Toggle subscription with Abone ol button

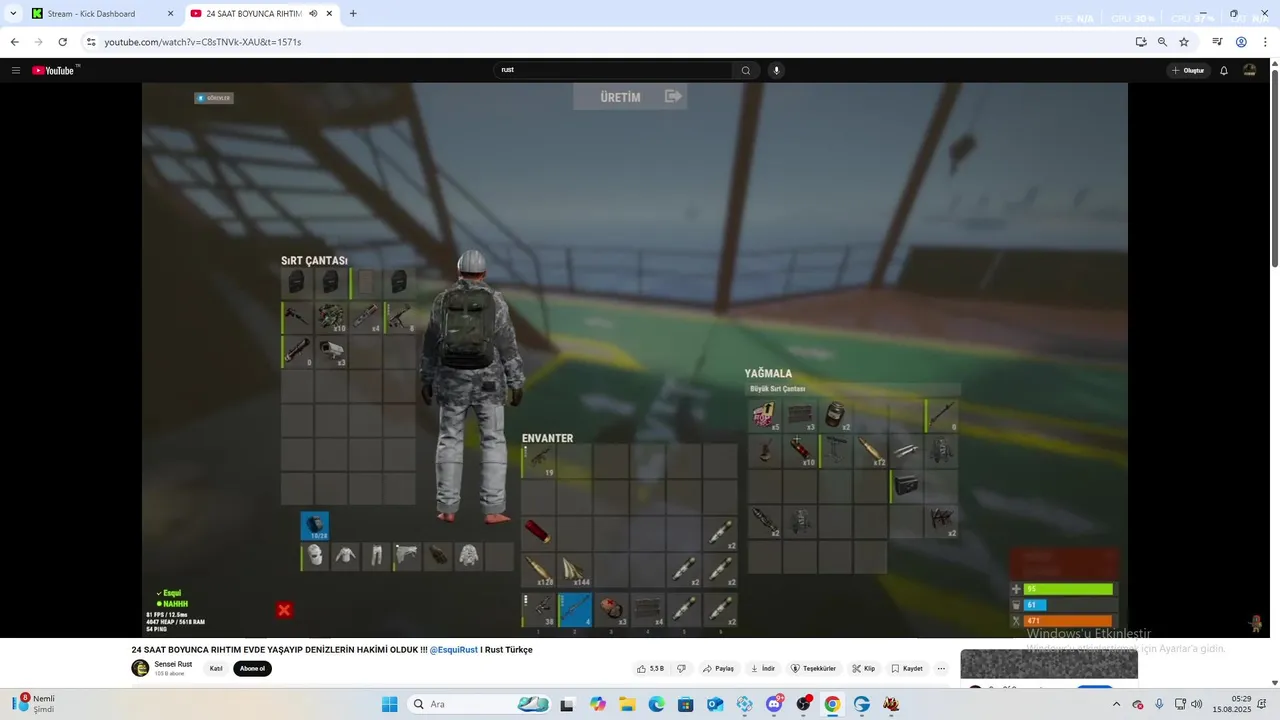coord(252,668)
